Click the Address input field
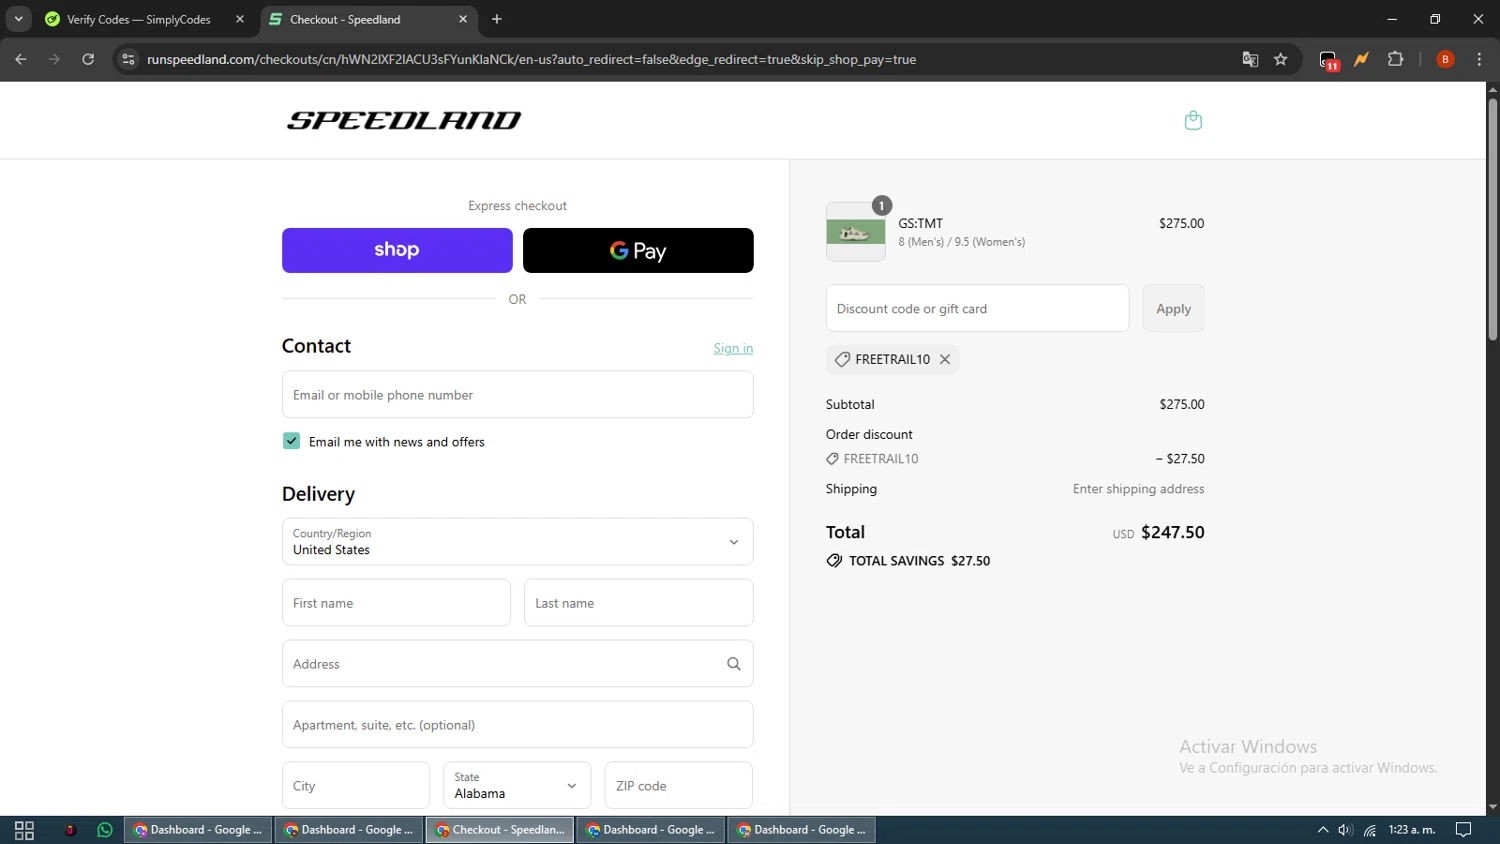The image size is (1500, 844). coord(518,664)
